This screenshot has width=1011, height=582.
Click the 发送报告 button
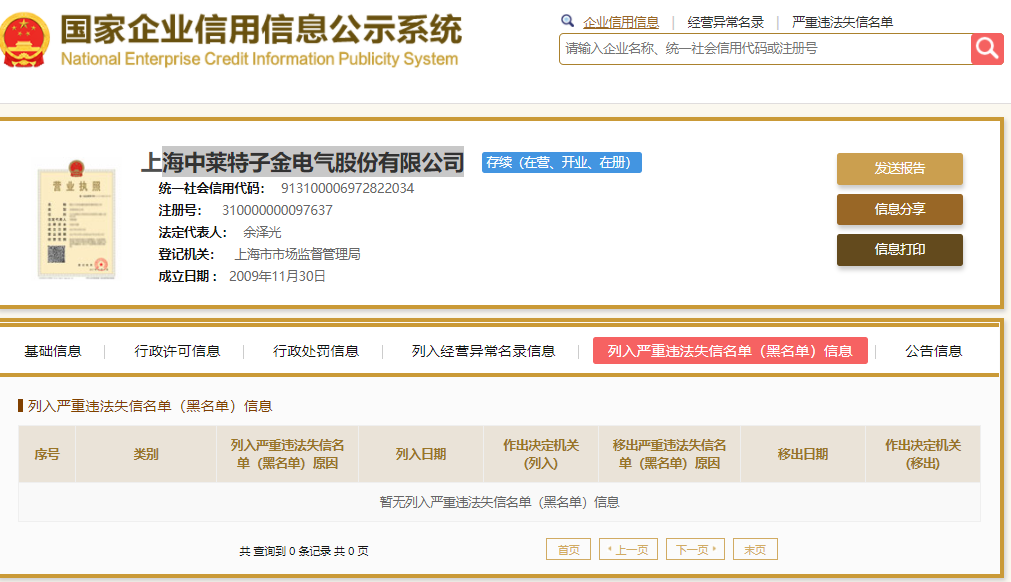899,168
